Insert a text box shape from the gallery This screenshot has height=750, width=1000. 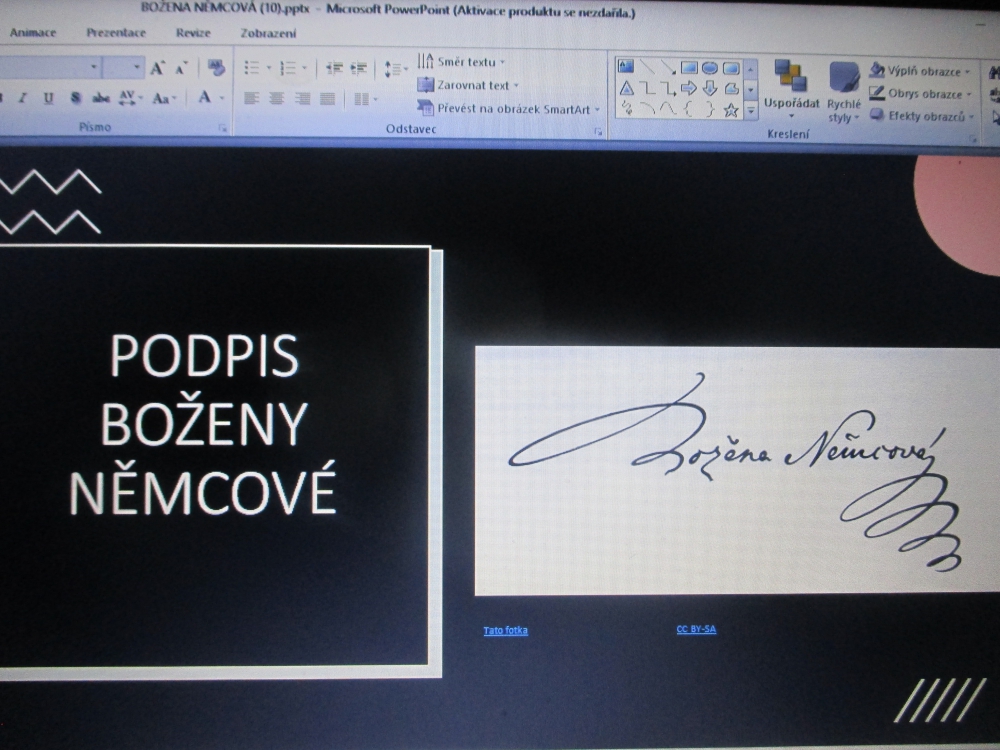(626, 66)
